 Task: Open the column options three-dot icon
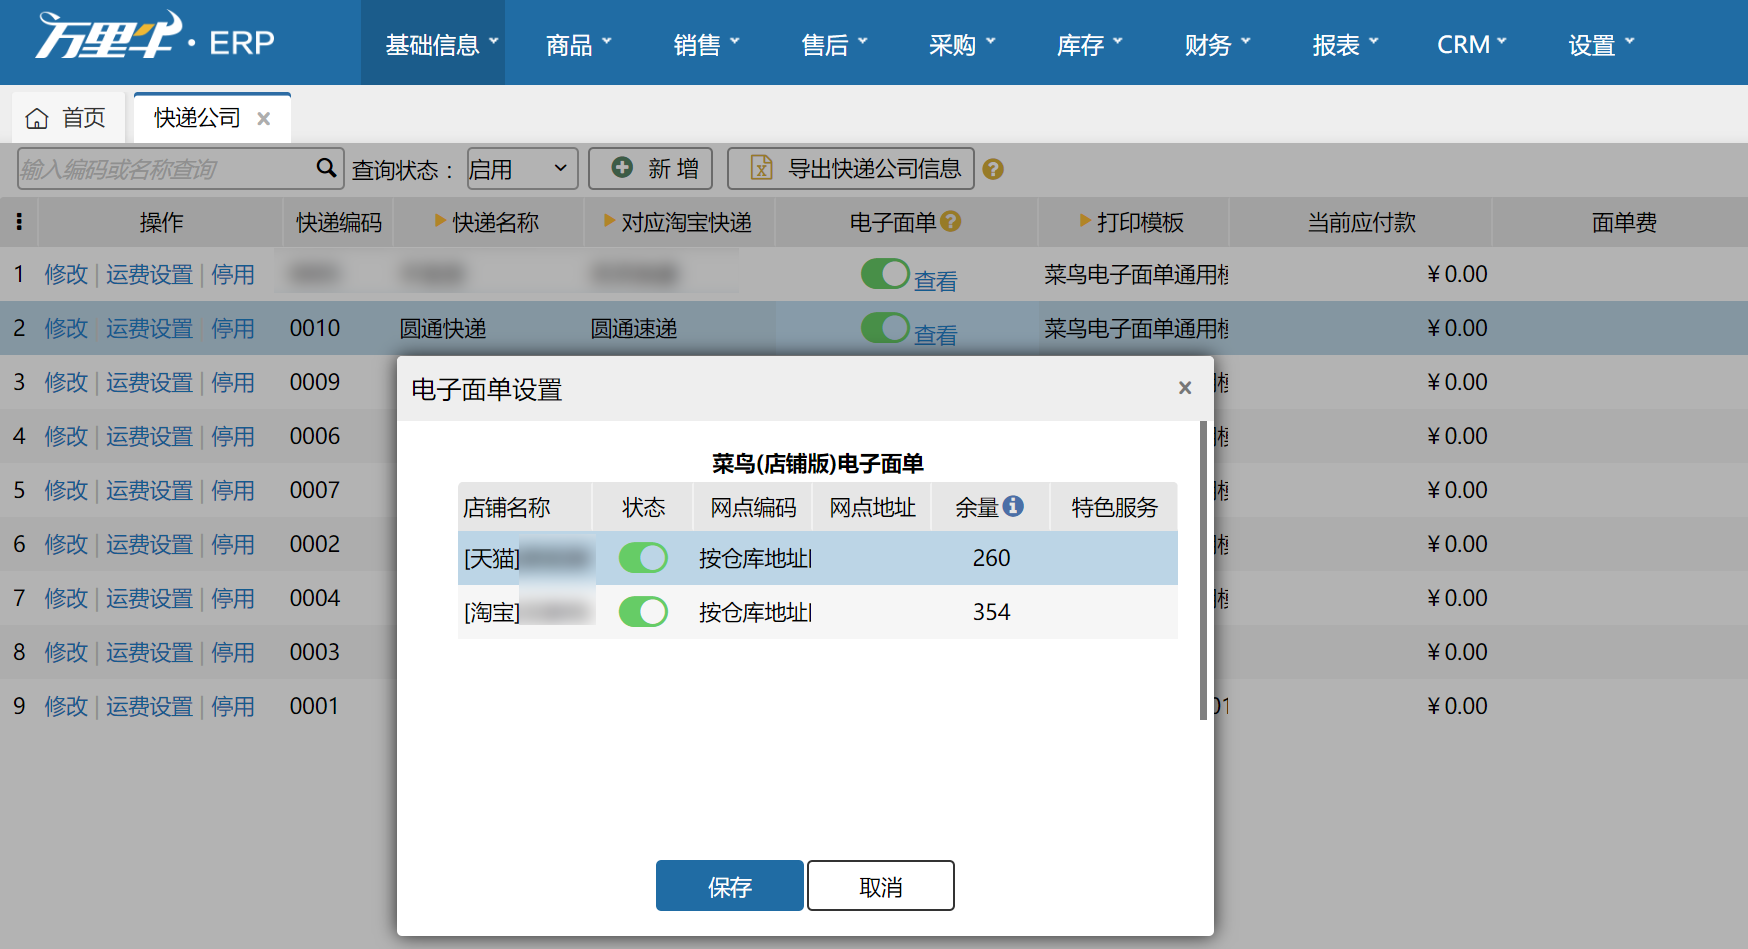point(19,222)
